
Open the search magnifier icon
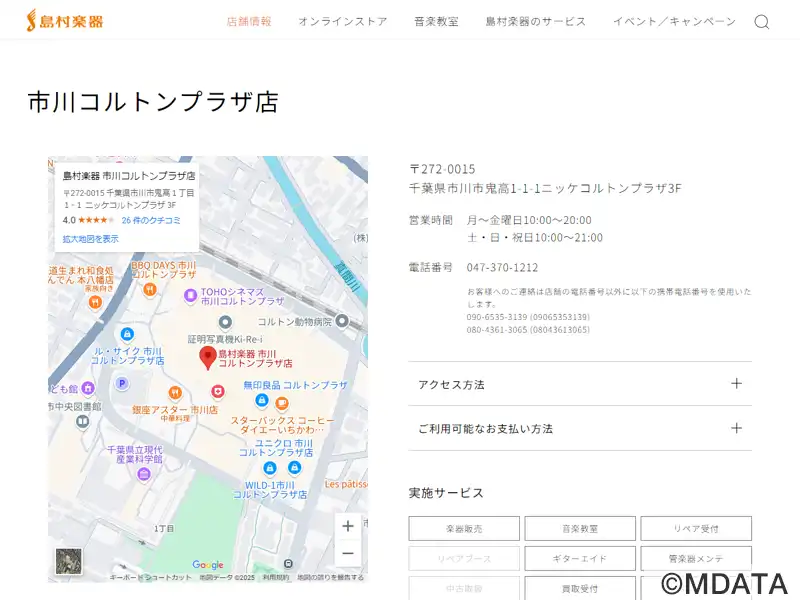(x=762, y=22)
